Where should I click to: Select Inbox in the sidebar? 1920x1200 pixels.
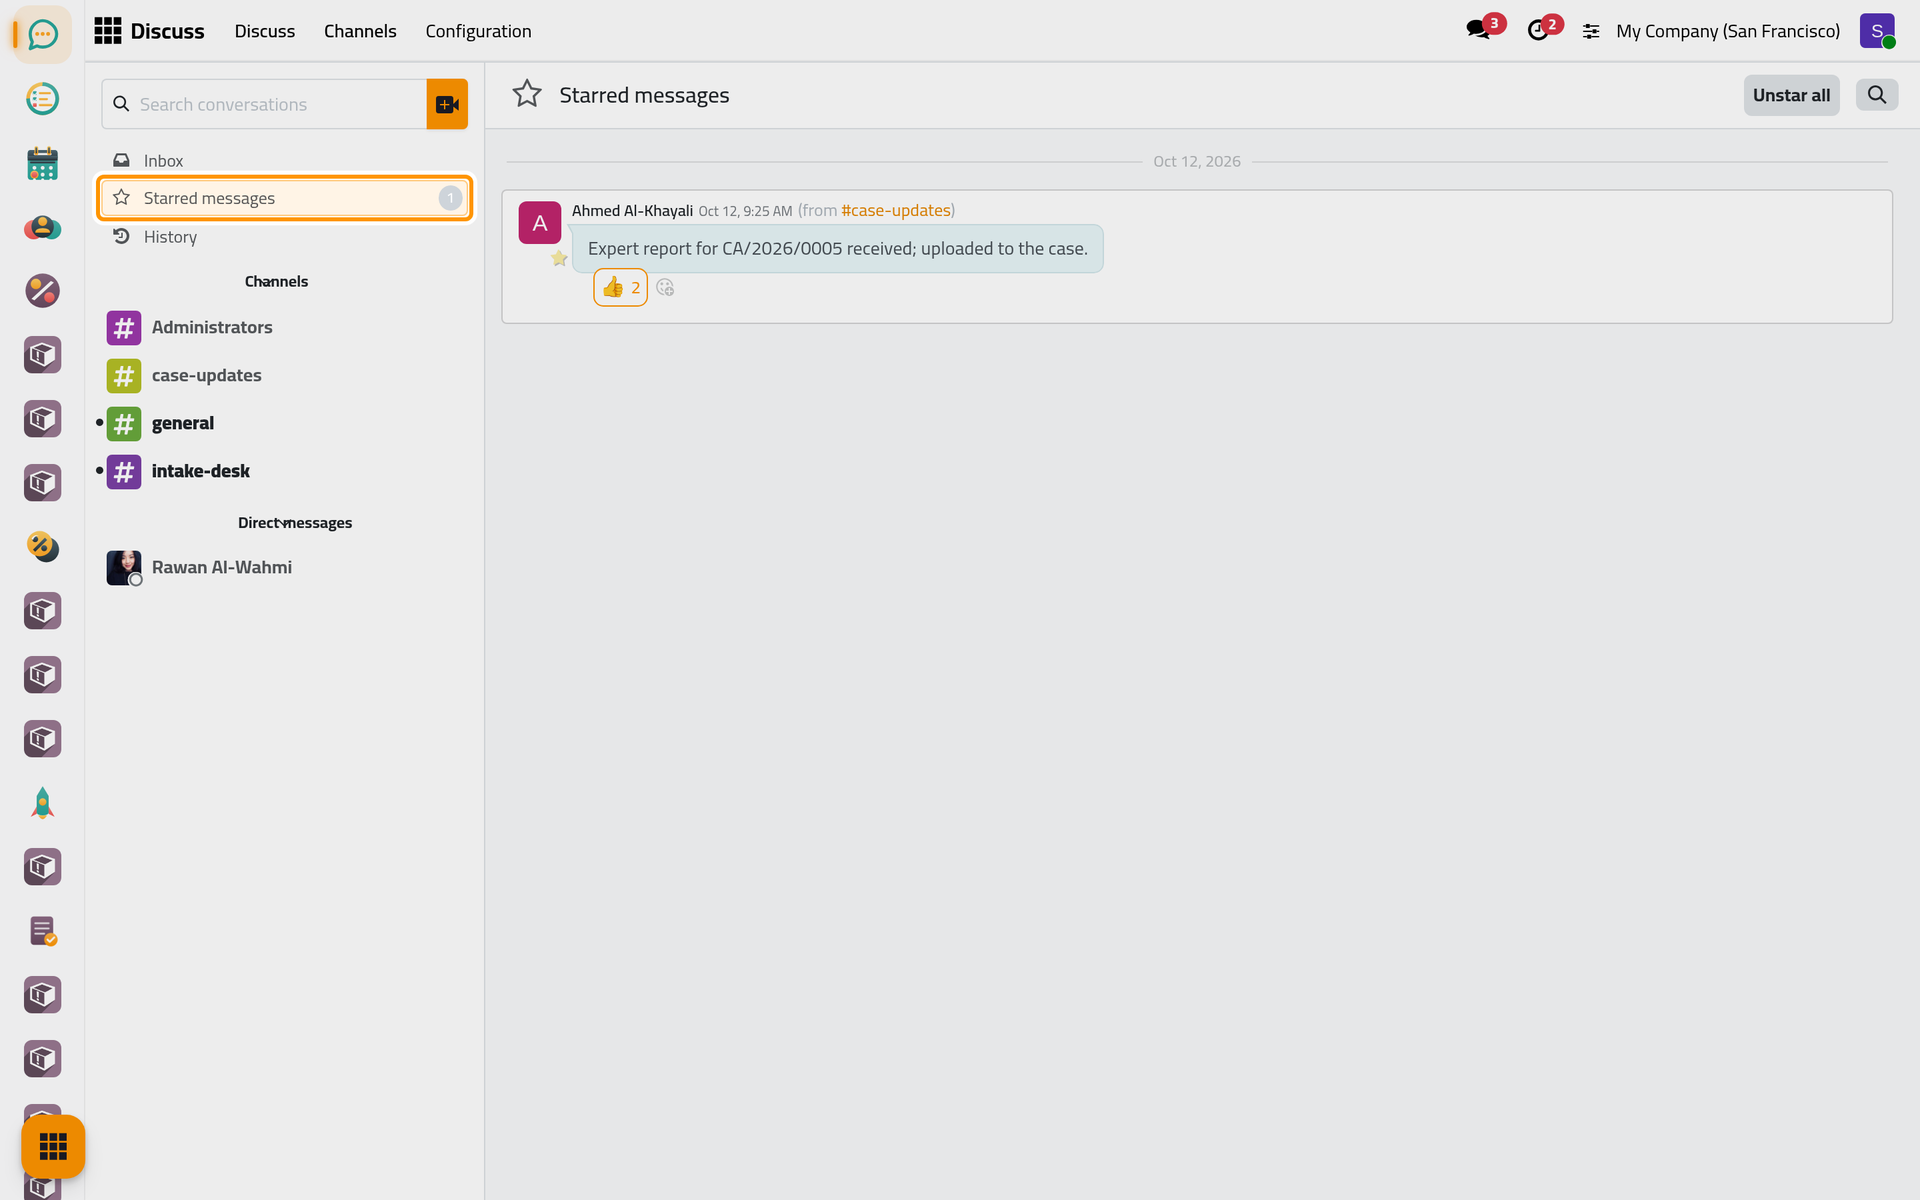pos(285,160)
